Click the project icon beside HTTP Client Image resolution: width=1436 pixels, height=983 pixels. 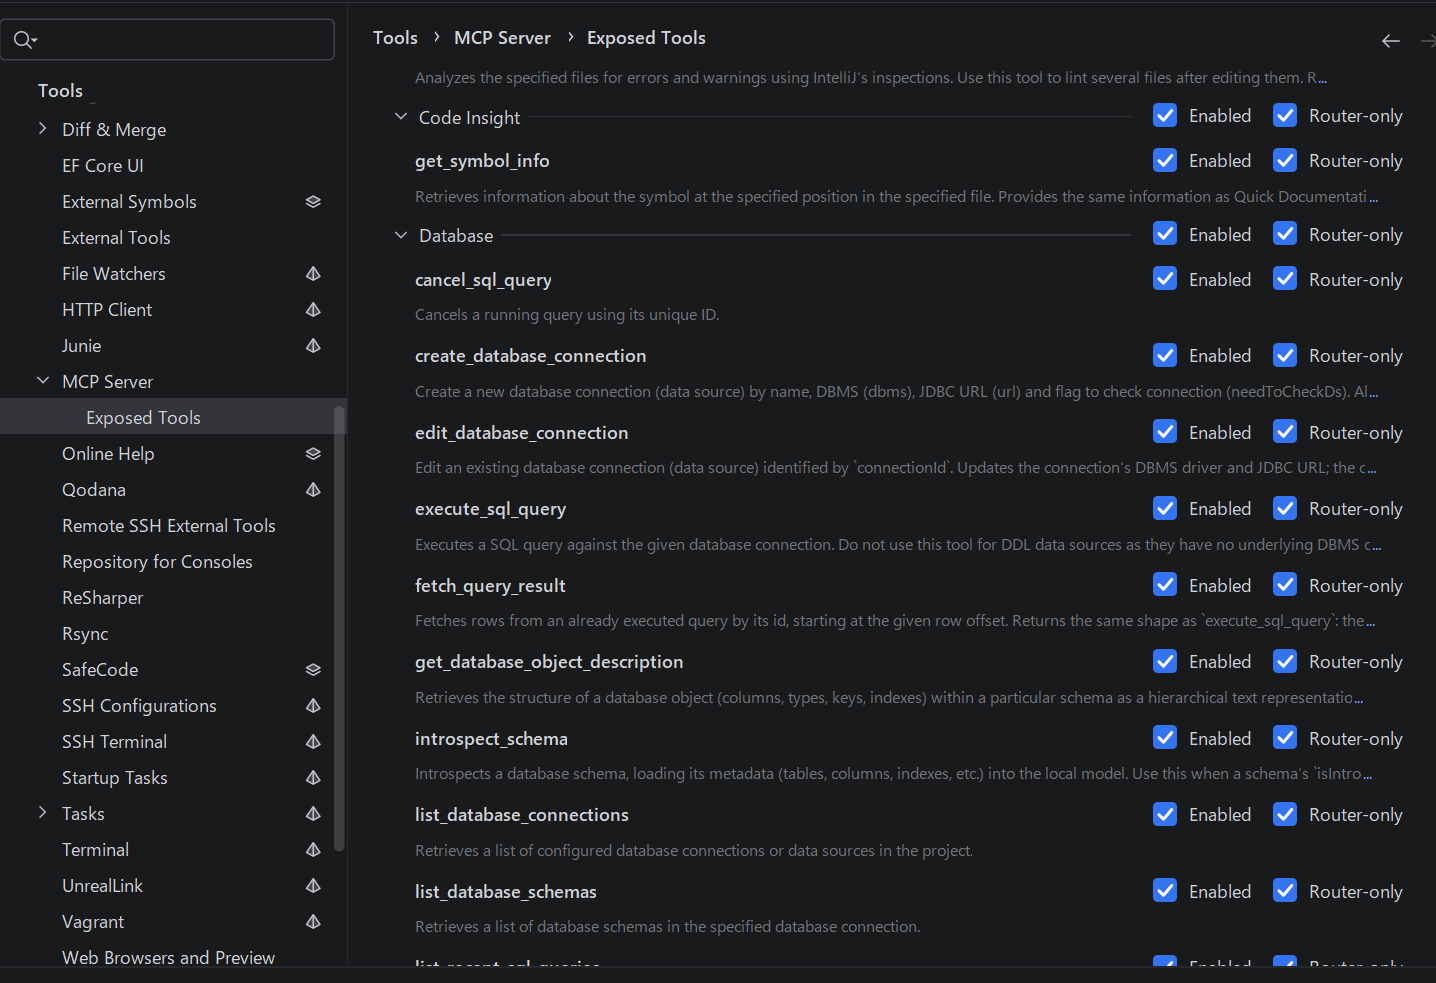pyautogui.click(x=313, y=310)
